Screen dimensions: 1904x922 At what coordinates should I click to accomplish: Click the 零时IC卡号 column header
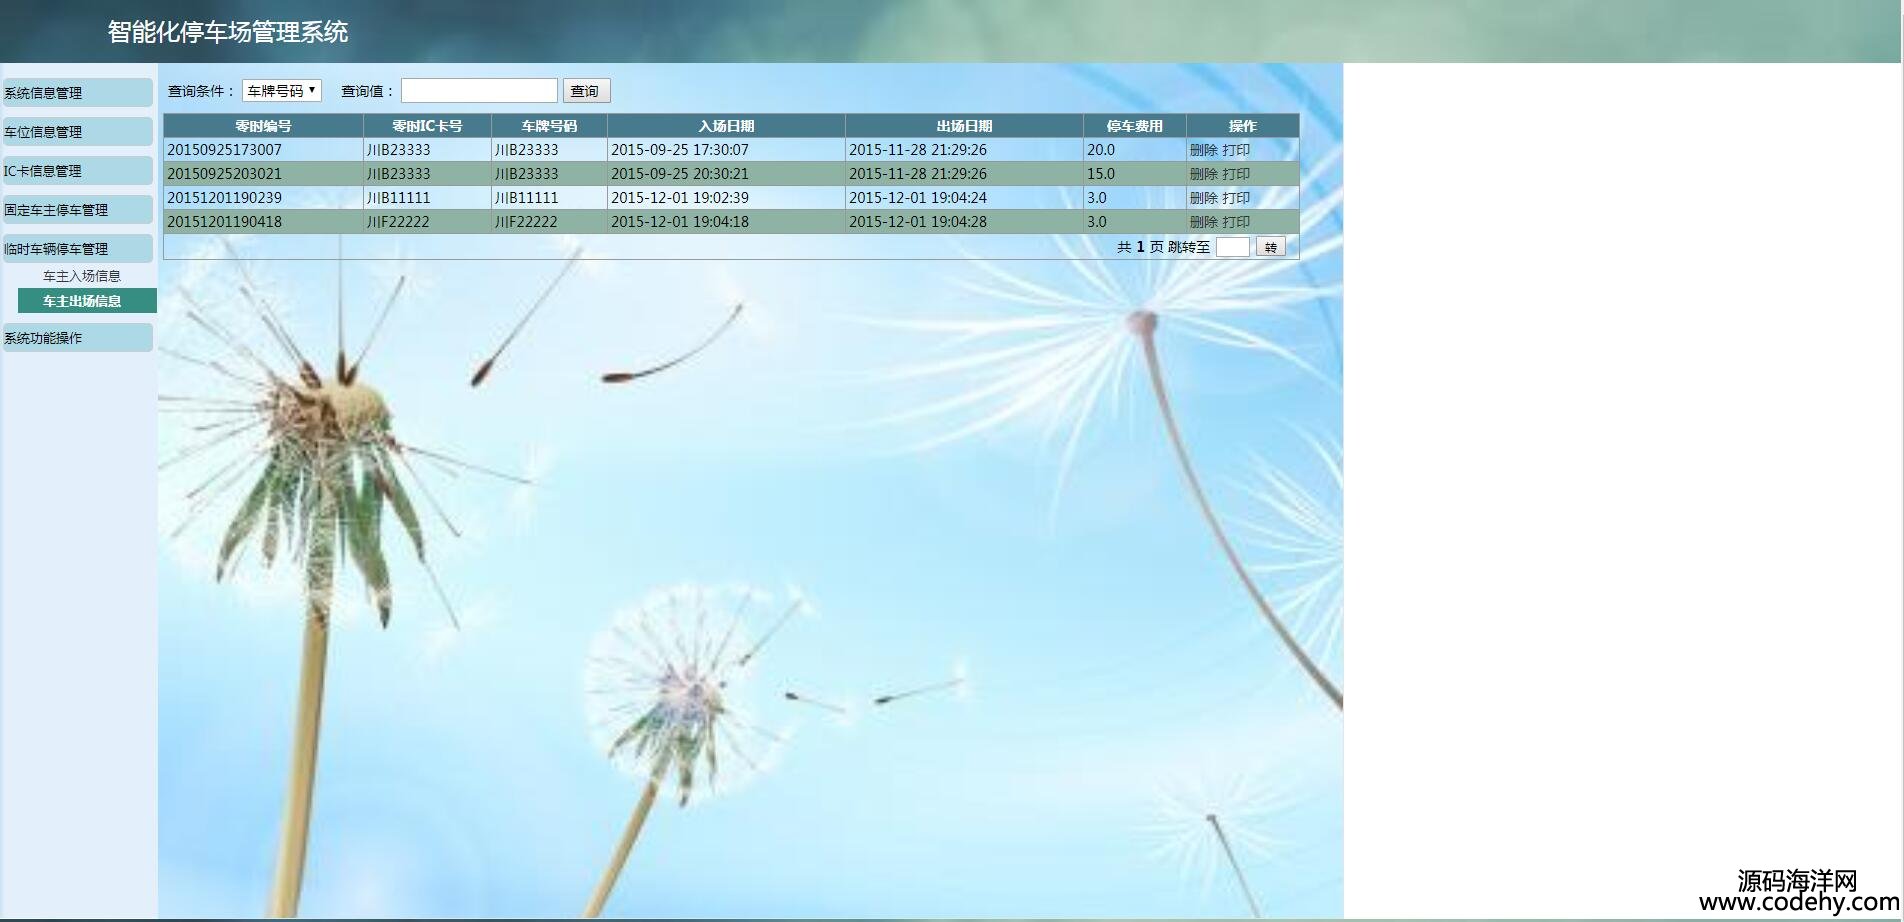coord(427,126)
